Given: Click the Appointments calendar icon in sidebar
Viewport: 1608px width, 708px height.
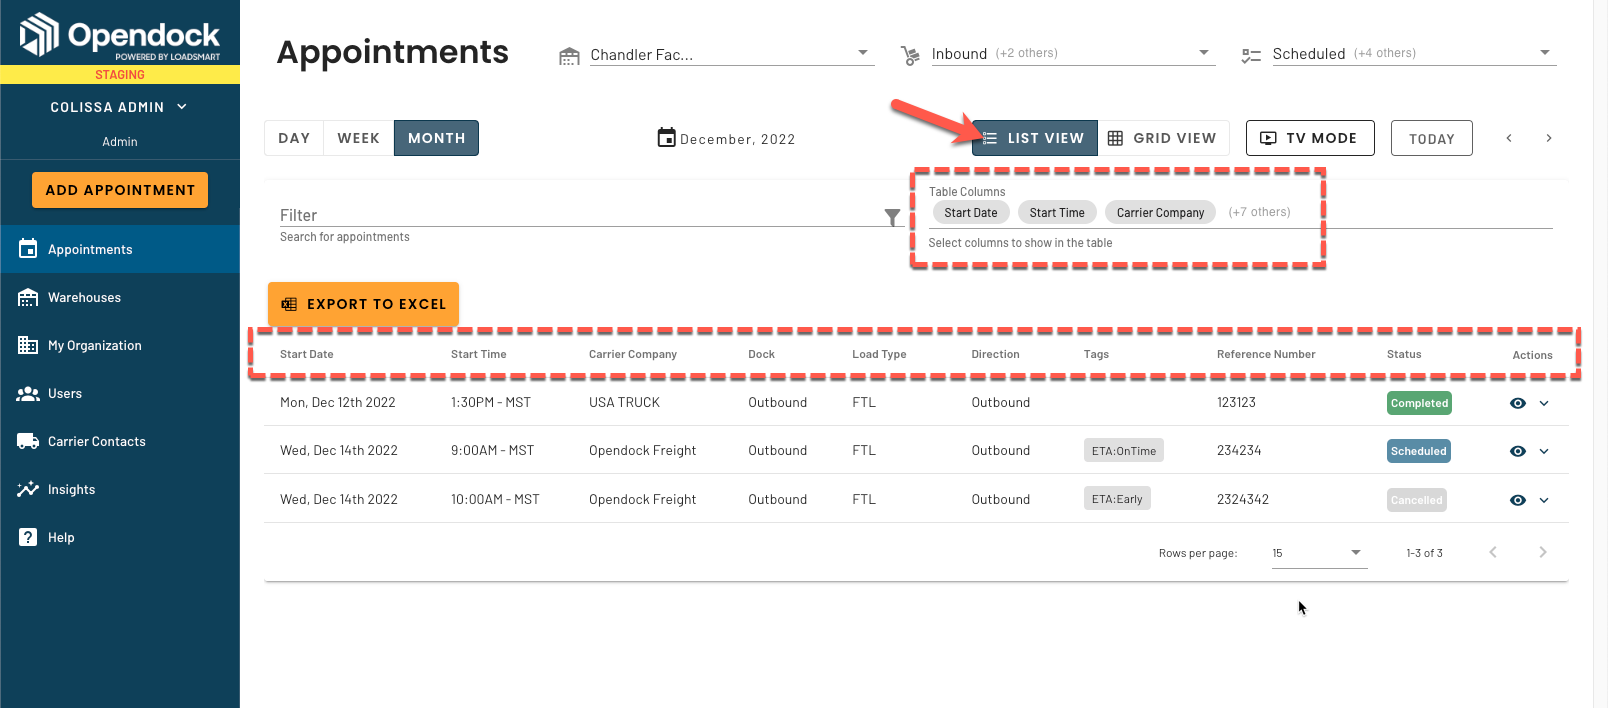Looking at the screenshot, I should pos(28,249).
